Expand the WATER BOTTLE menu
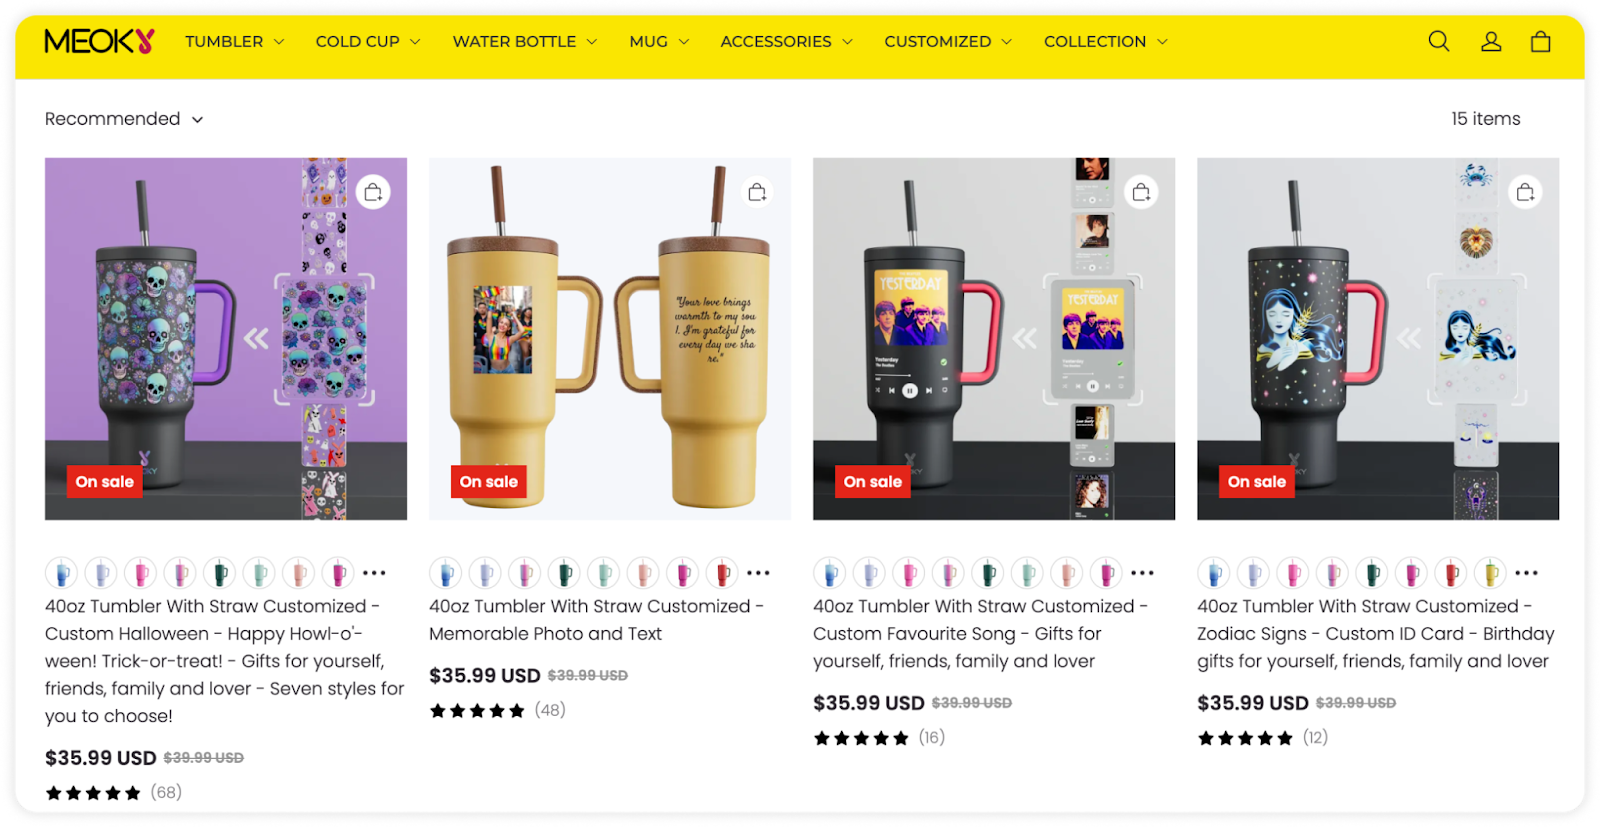 [525, 41]
